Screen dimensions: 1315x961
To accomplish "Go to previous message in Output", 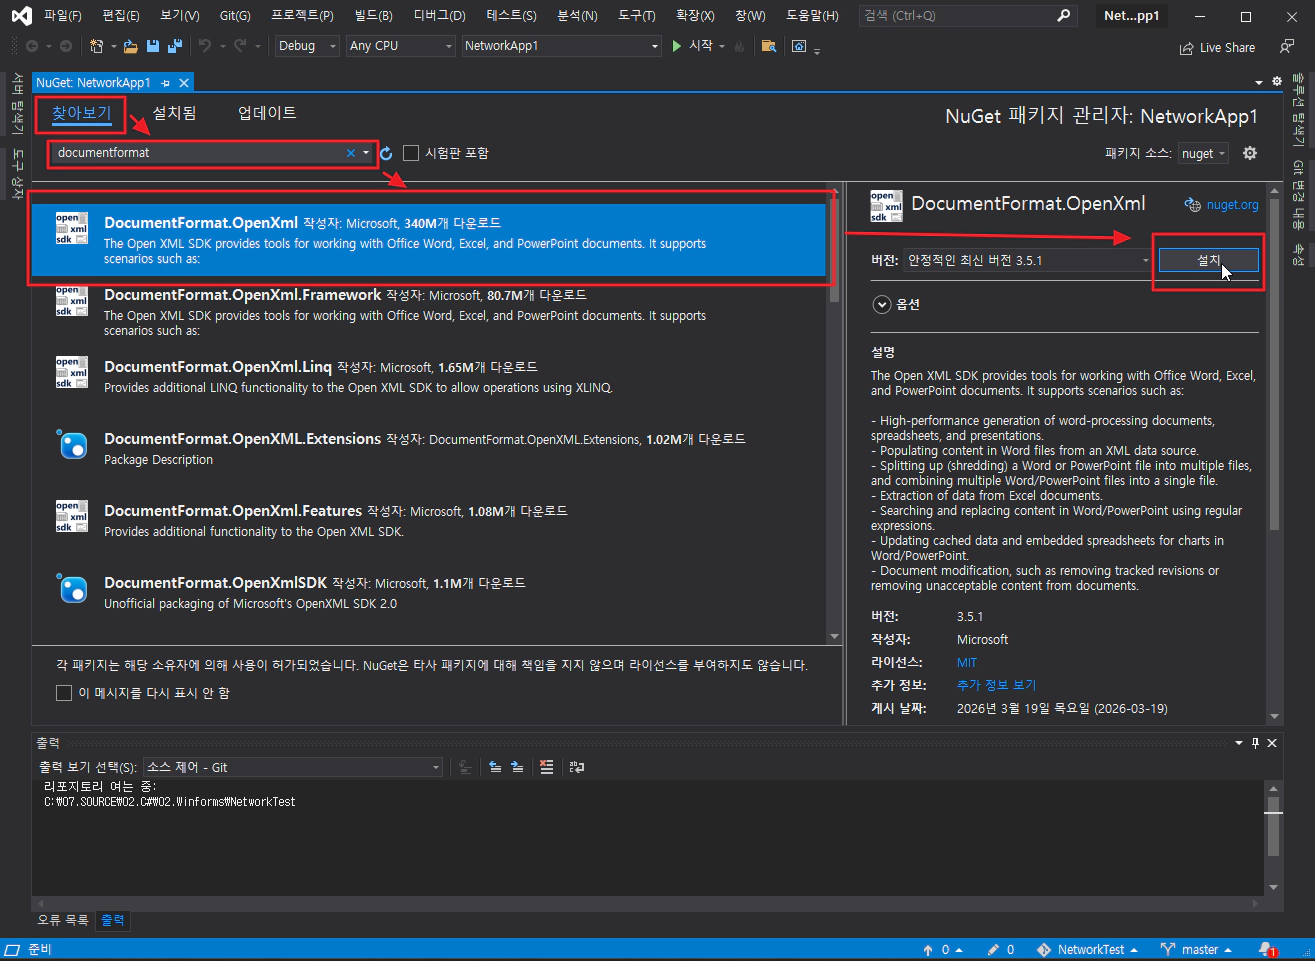I will pos(495,767).
